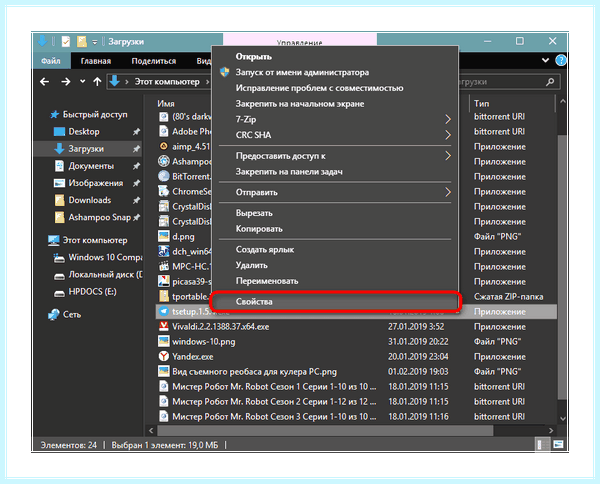This screenshot has width=600, height=484.
Task: Select Вырезать in the context menu
Action: coord(254,213)
